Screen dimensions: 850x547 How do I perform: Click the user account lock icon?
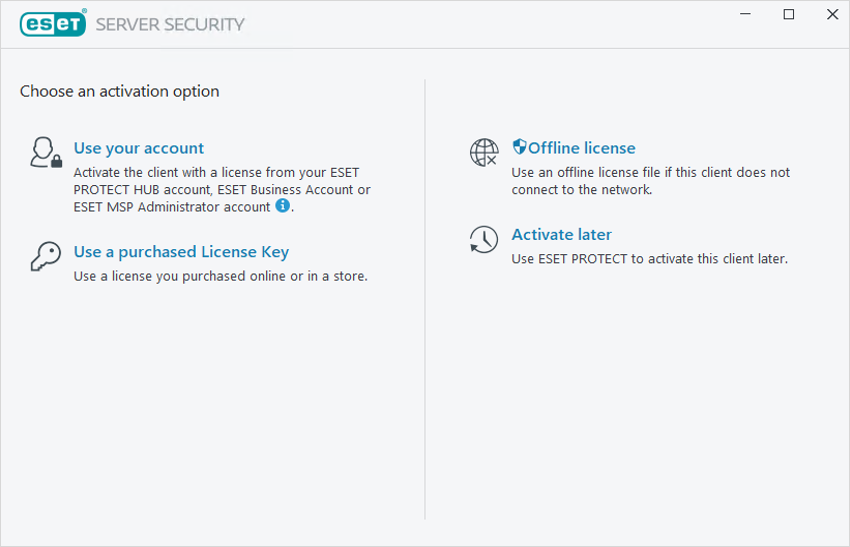coord(45,152)
